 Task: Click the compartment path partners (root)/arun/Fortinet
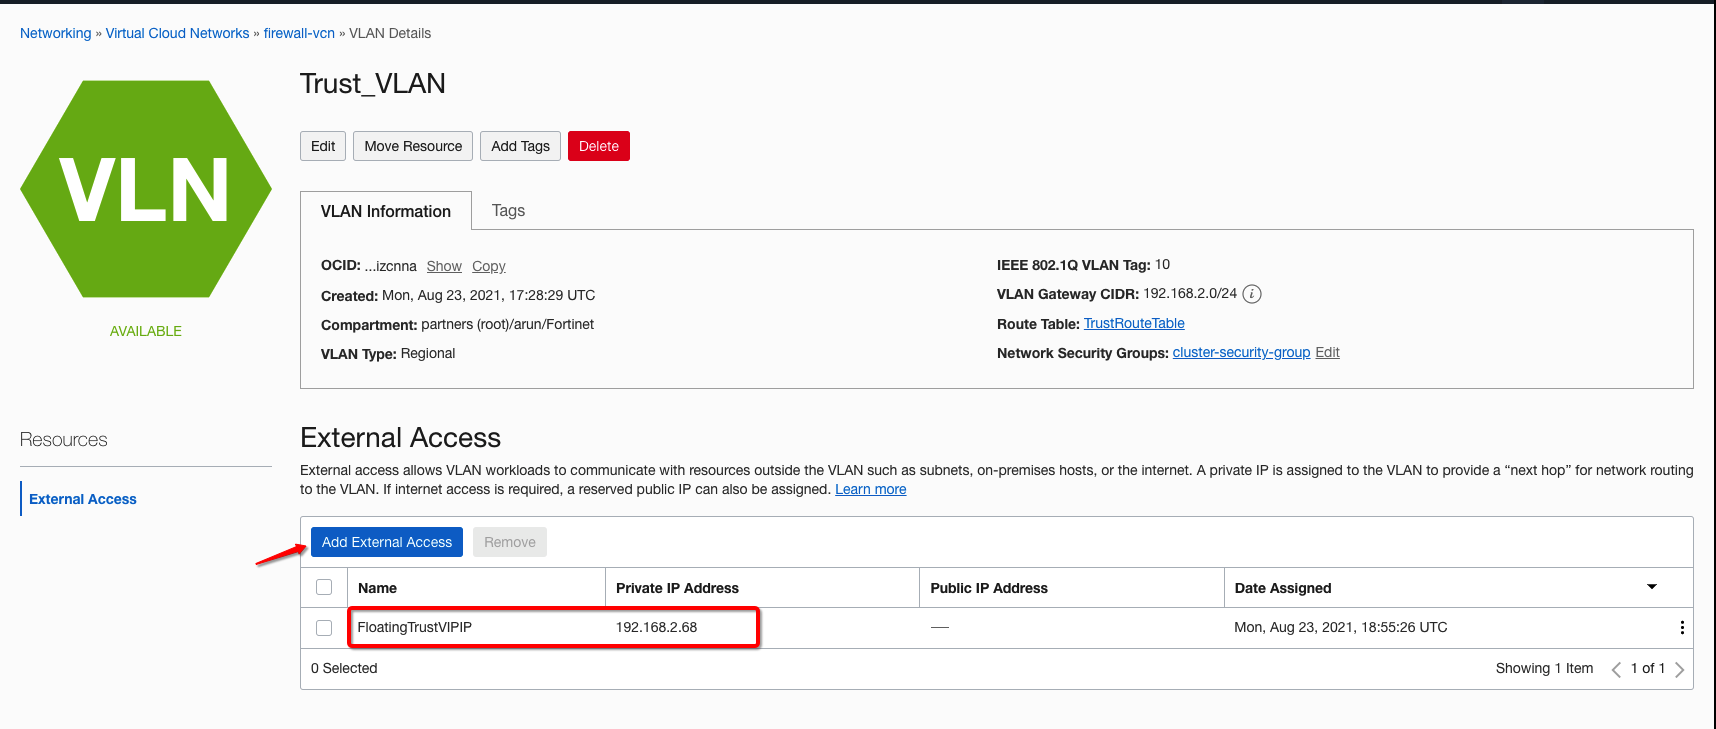[x=507, y=324]
